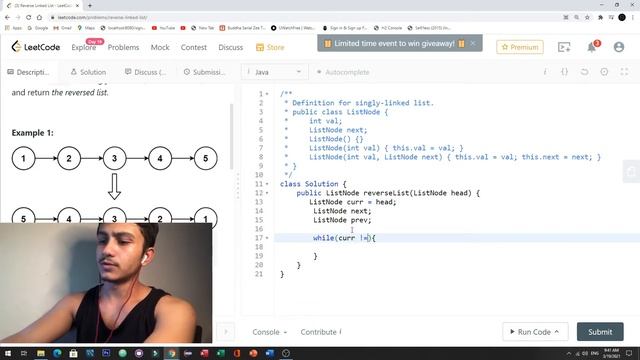Expand the Console panel

coord(269,332)
